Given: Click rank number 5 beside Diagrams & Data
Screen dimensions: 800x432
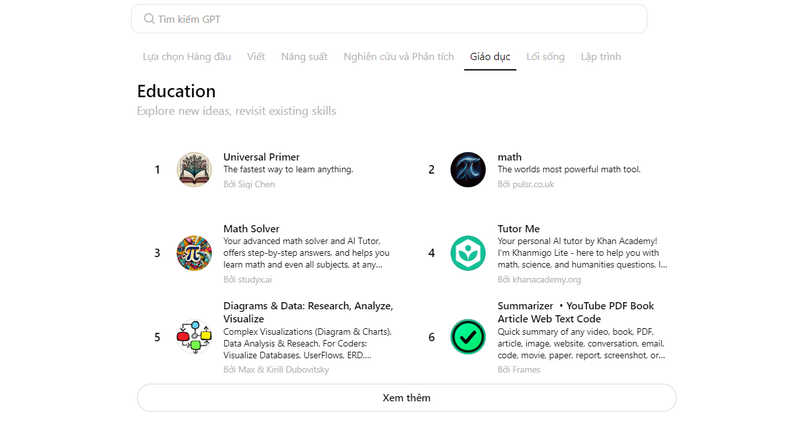Looking at the screenshot, I should pos(157,337).
